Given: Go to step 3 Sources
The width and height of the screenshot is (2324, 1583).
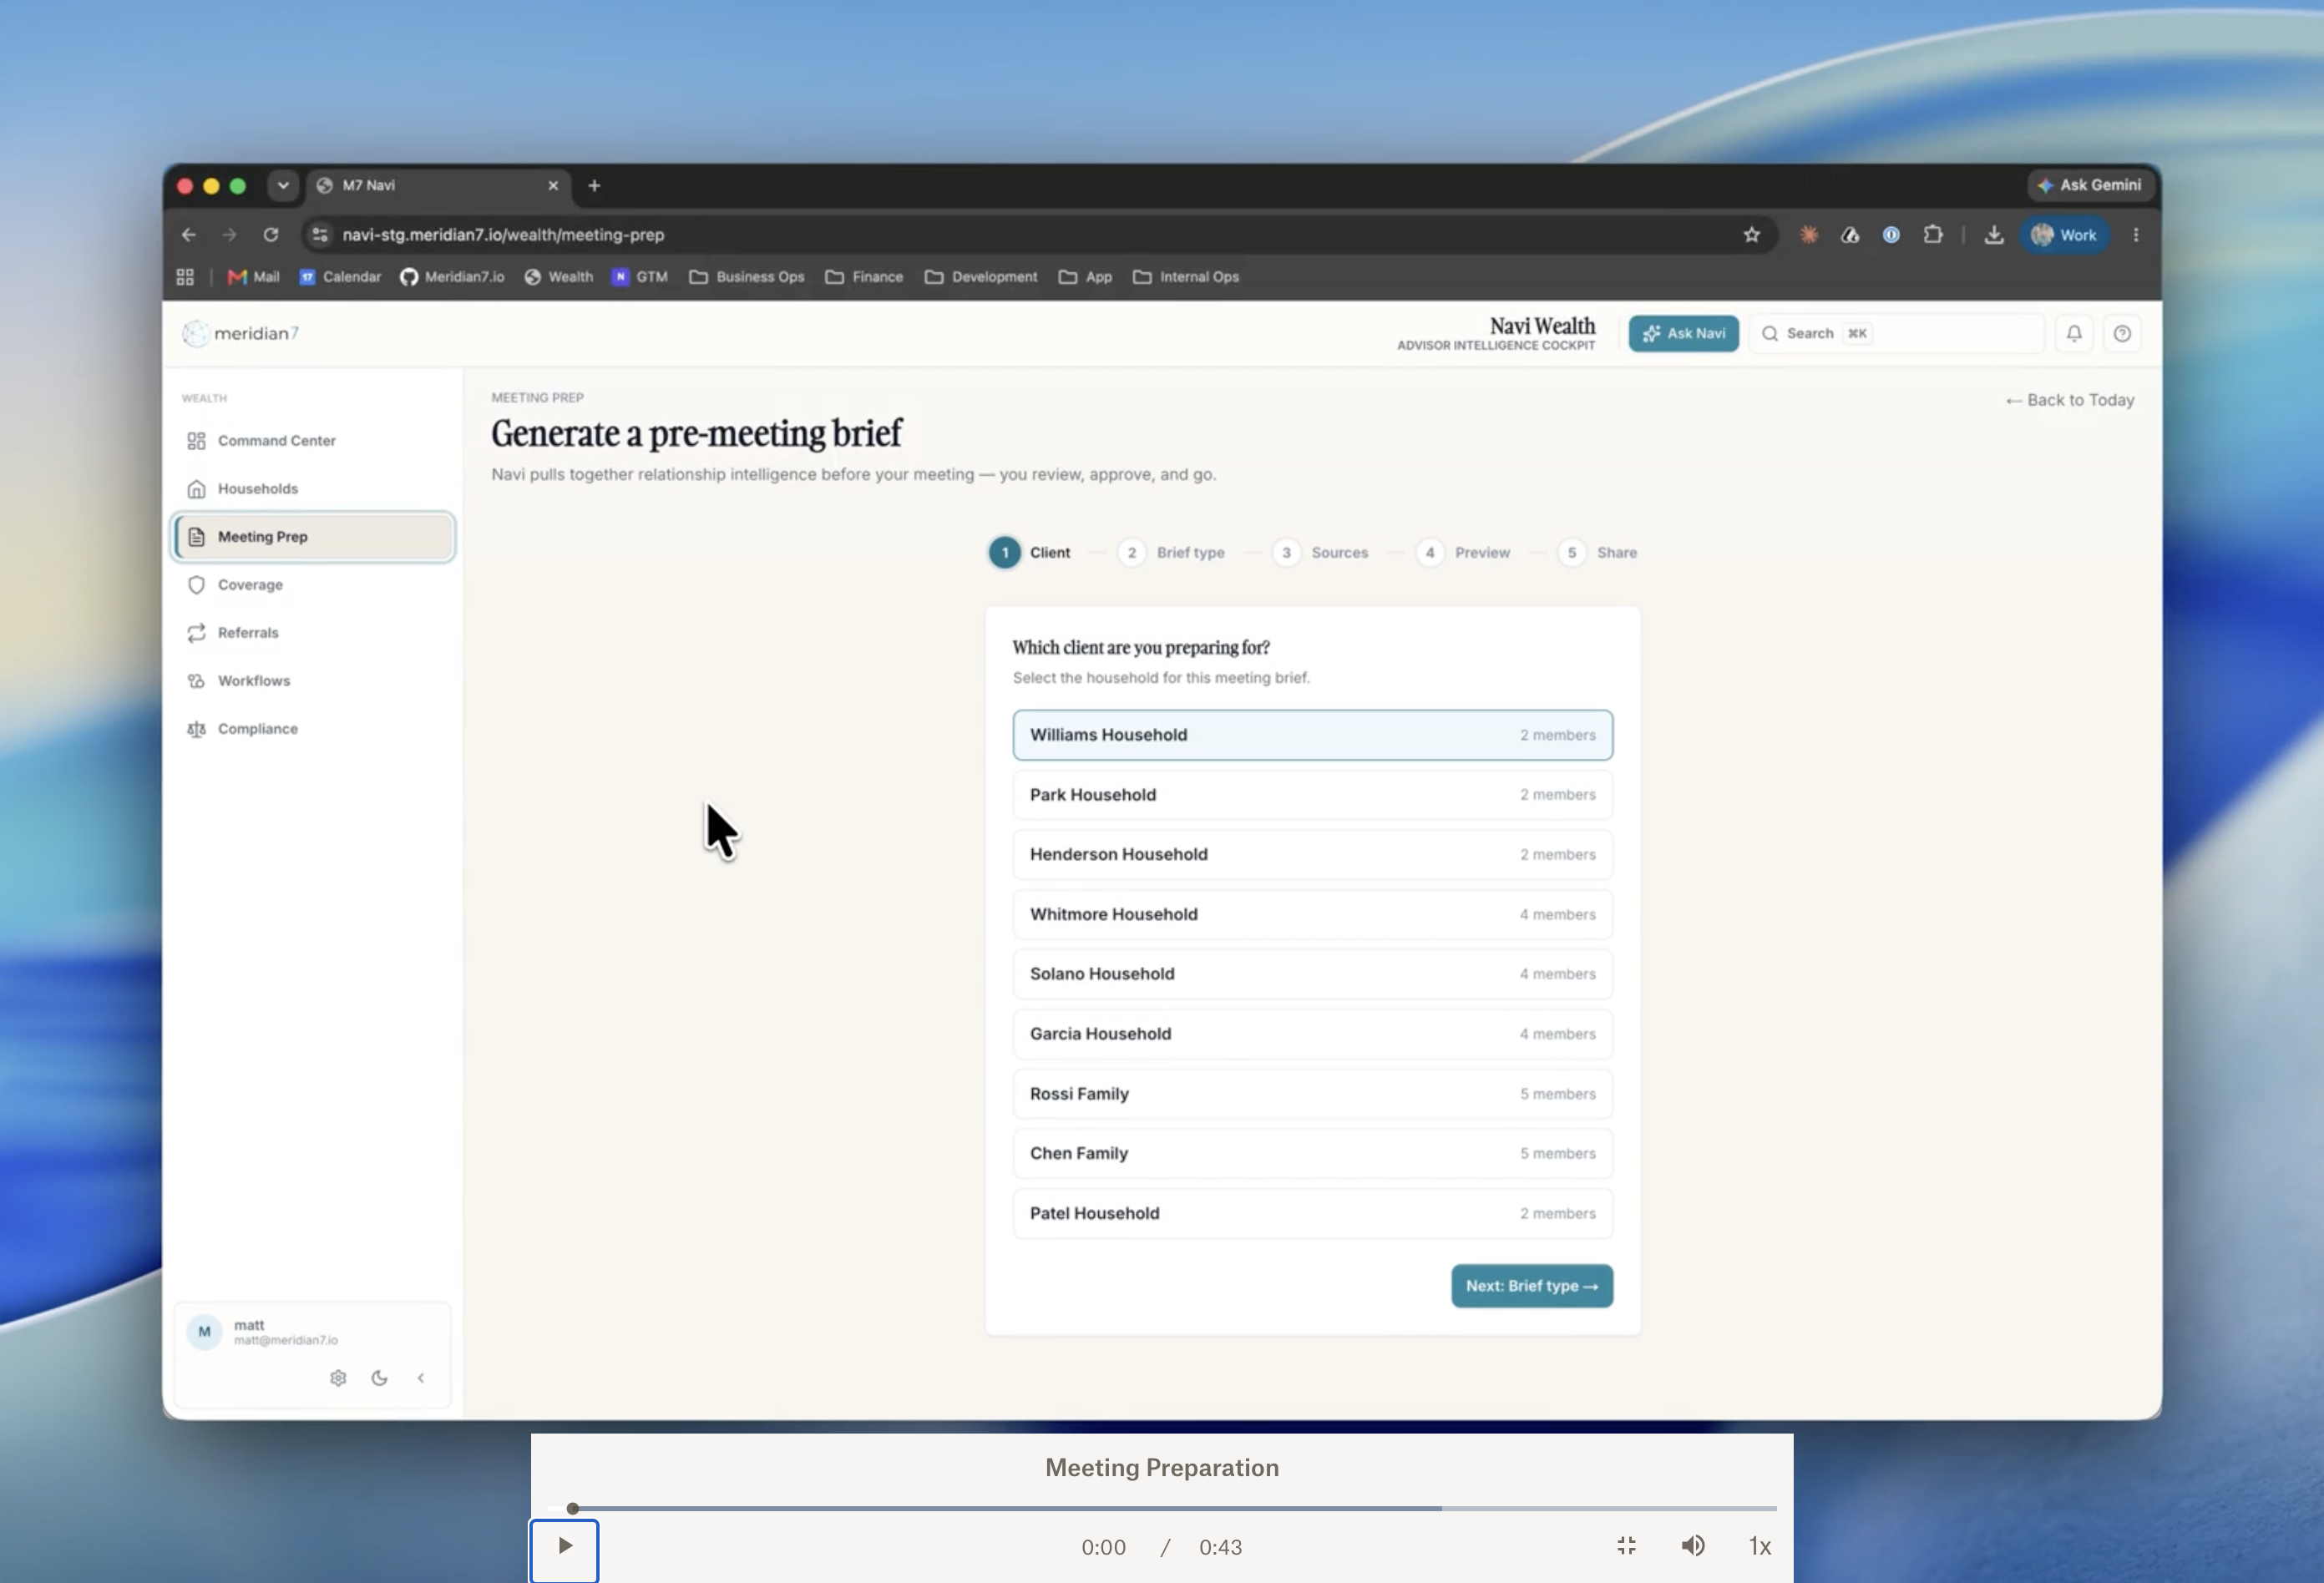Looking at the screenshot, I should 1320,553.
